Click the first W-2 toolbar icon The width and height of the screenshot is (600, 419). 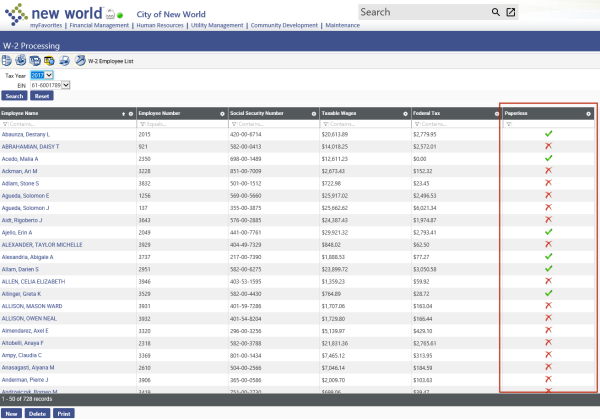8,61
